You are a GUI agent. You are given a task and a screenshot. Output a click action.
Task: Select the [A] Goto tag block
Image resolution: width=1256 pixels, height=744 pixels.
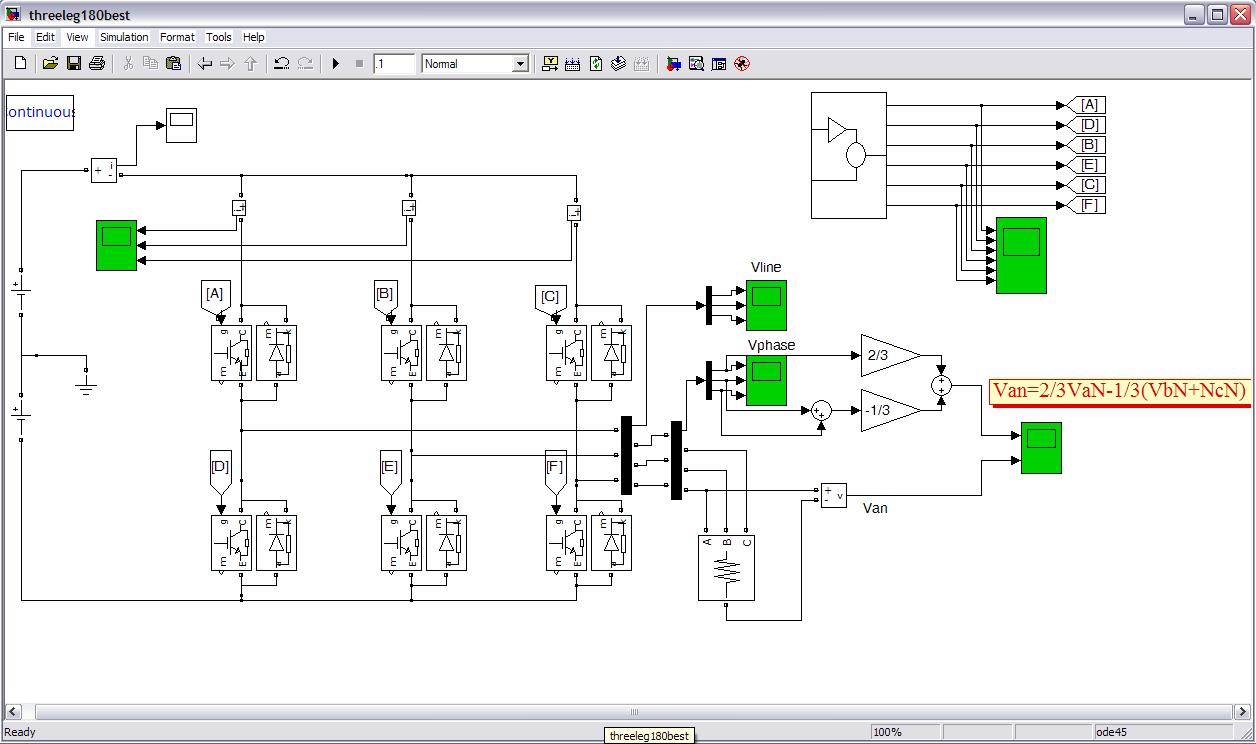click(x=1090, y=105)
